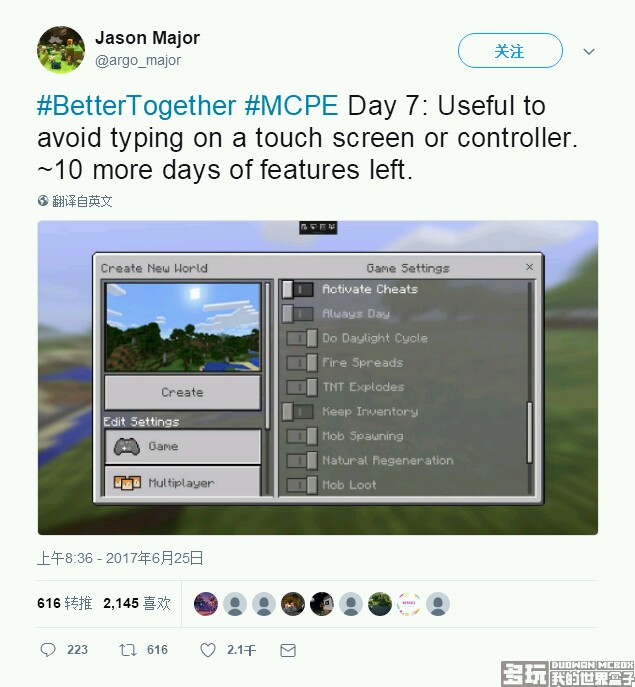
Task: Click the world preview thumbnail
Action: (x=183, y=327)
